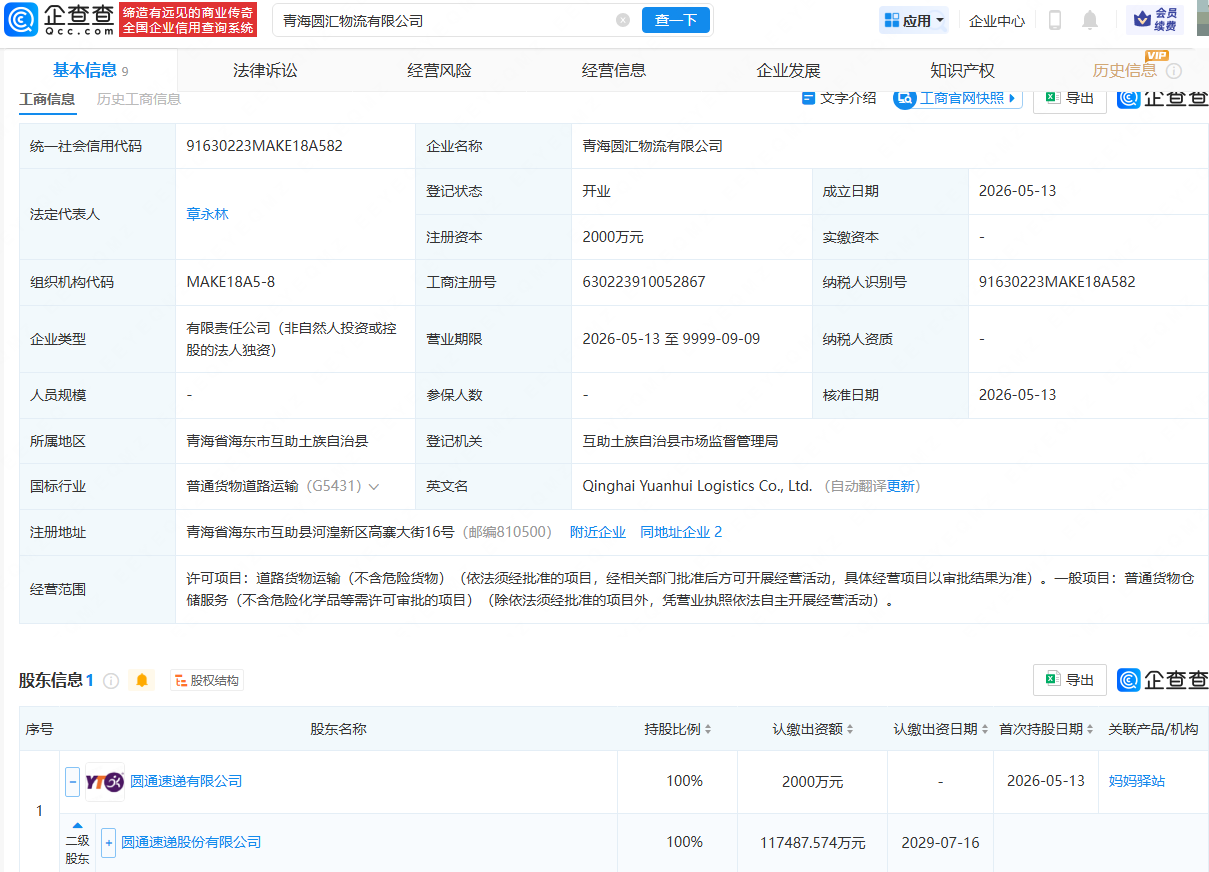This screenshot has width=1209, height=872.
Task: Click the 查一下 search button
Action: coord(676,20)
